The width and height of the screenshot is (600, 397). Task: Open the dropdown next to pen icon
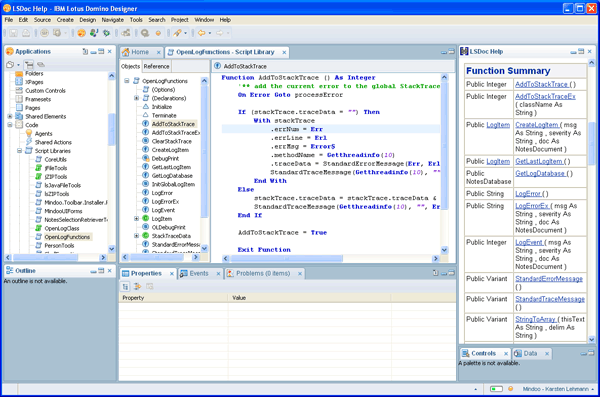pos(186,33)
